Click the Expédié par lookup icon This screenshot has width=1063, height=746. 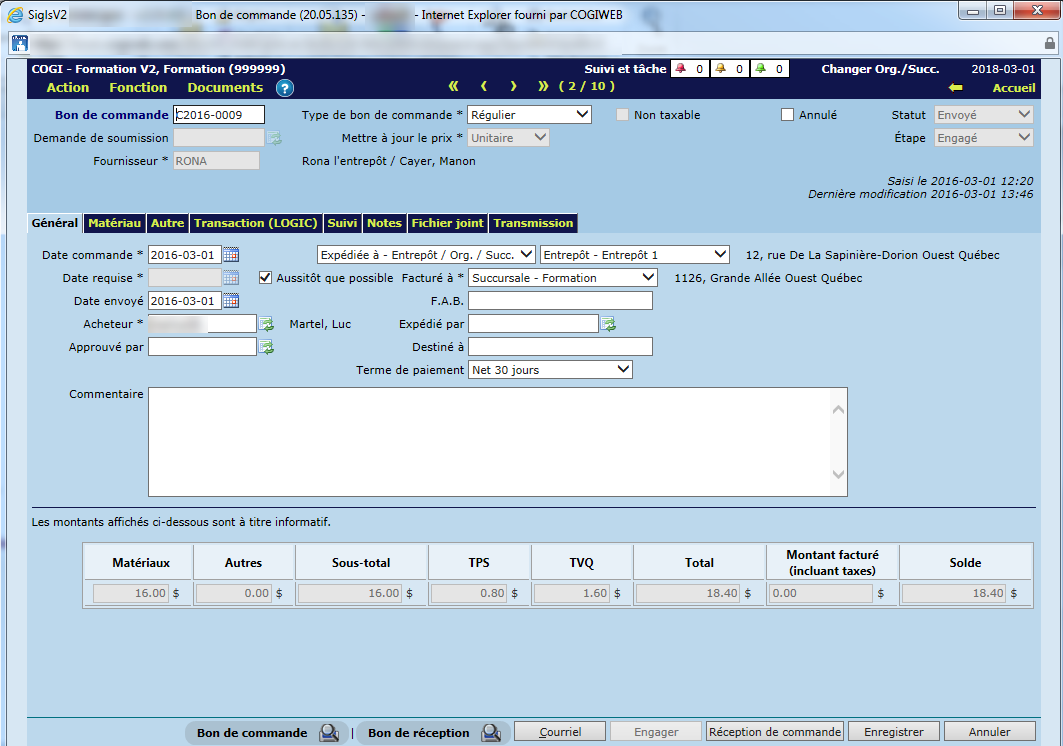pos(608,324)
